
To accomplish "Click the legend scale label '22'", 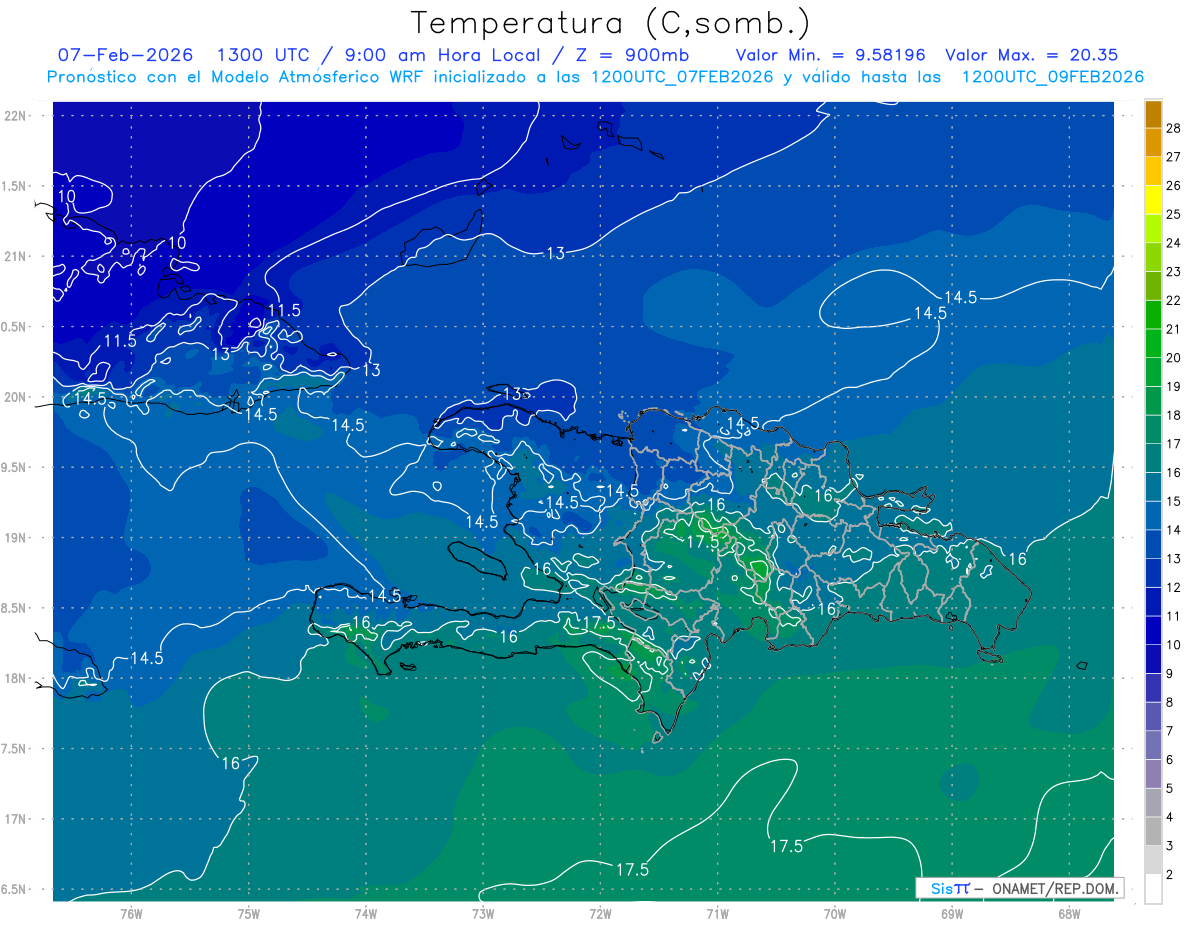I will (x=1174, y=300).
